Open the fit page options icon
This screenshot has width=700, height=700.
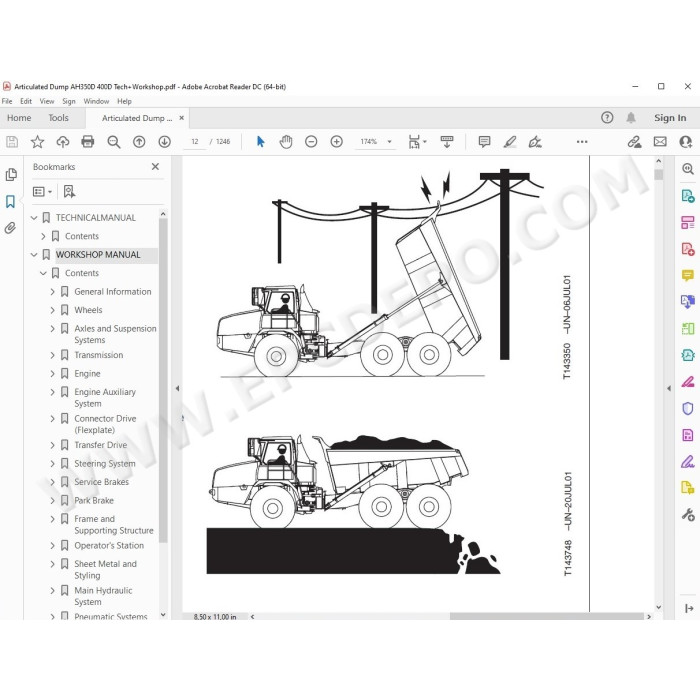click(417, 142)
